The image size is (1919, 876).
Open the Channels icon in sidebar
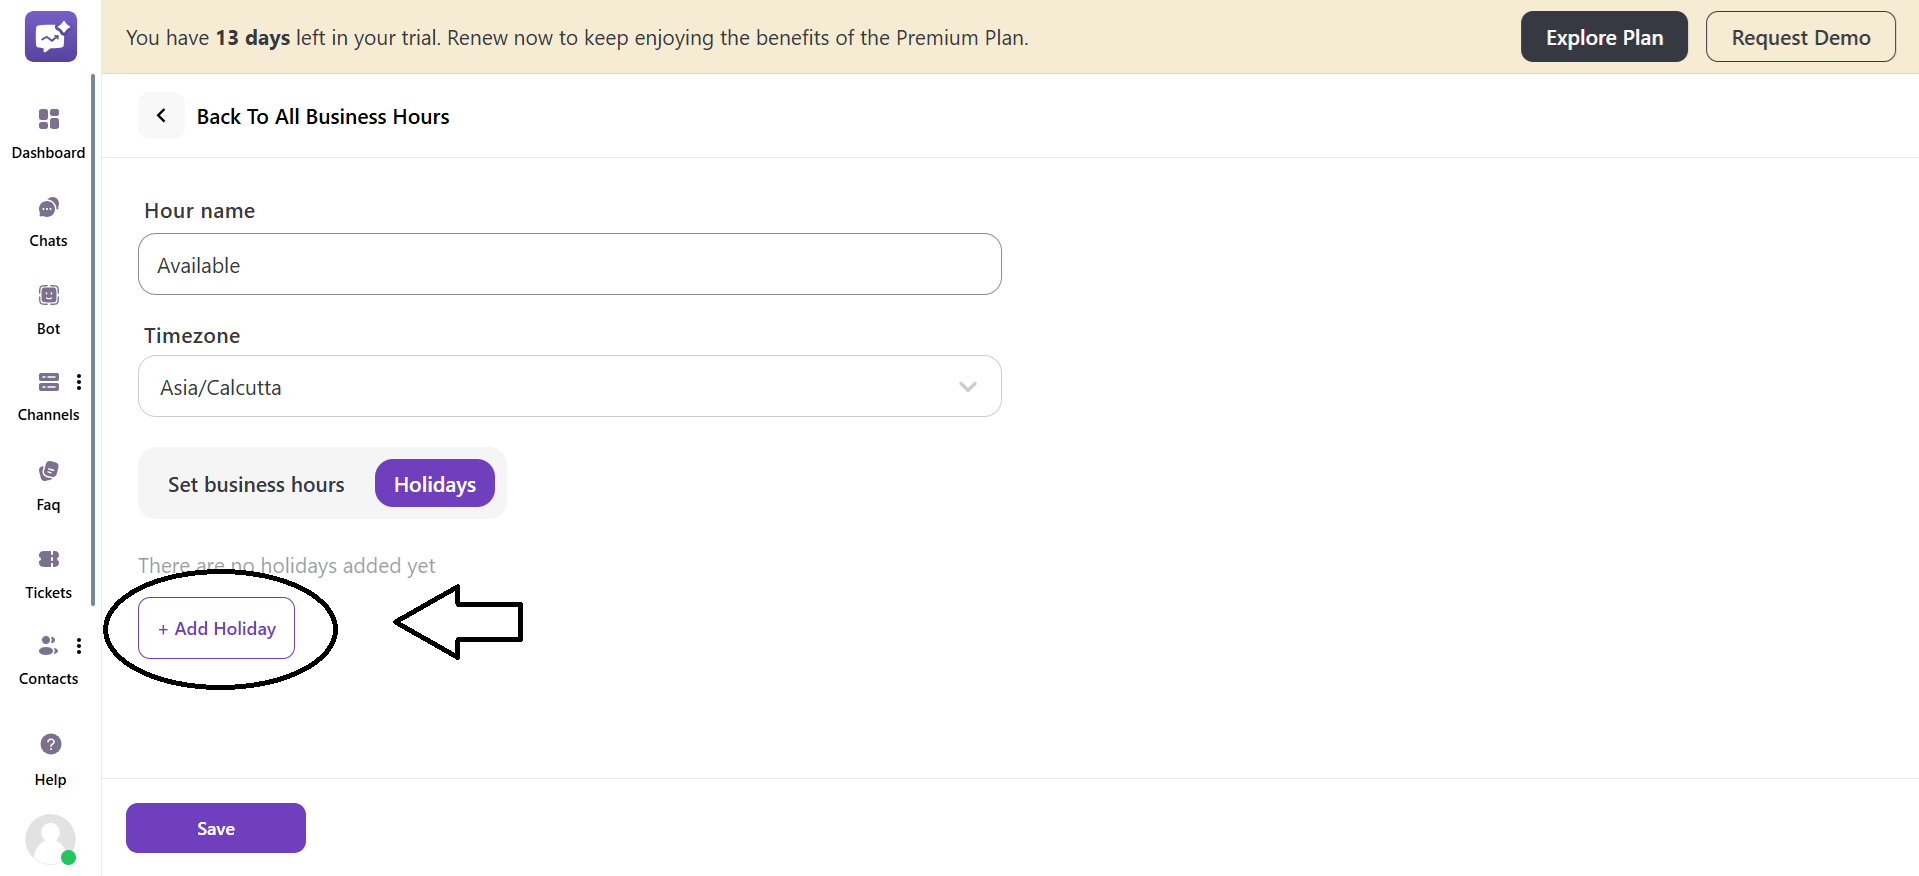[x=48, y=382]
